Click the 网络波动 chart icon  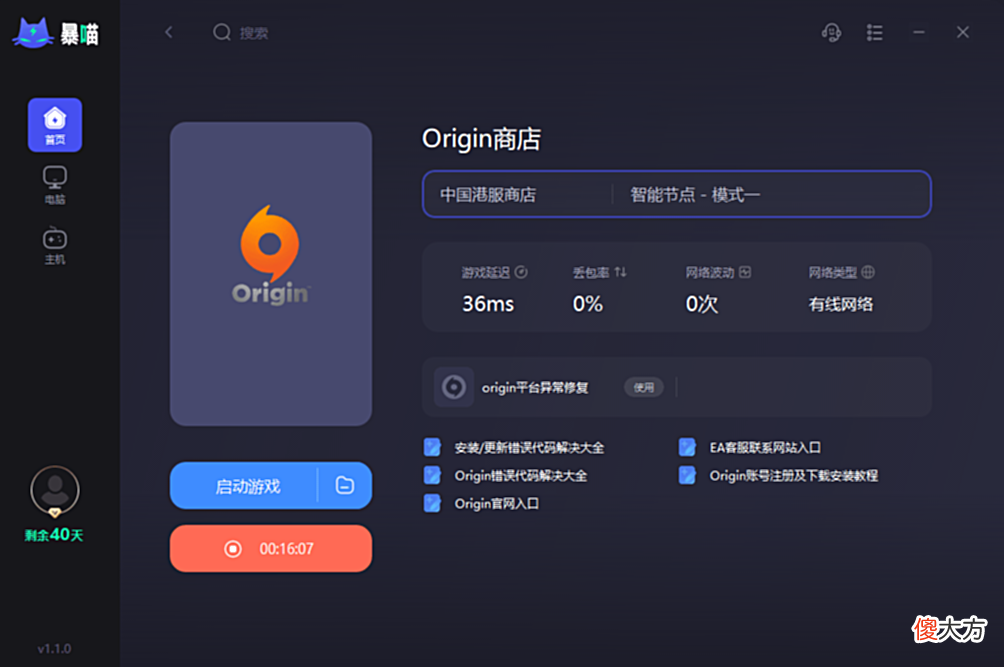[x=745, y=272]
